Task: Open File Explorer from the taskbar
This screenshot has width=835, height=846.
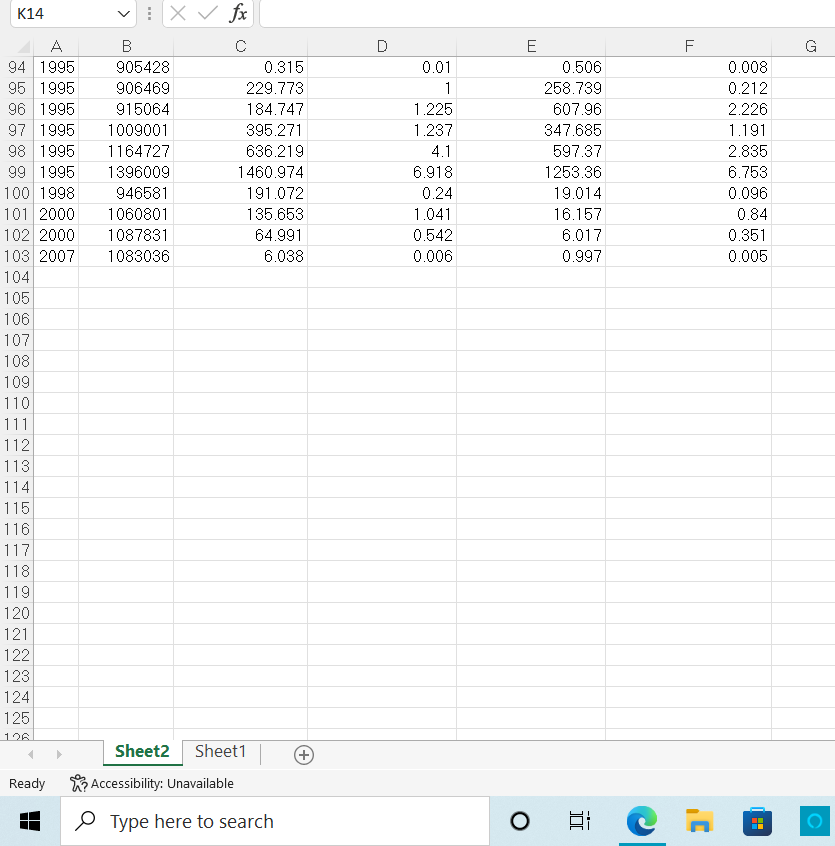Action: click(699, 821)
